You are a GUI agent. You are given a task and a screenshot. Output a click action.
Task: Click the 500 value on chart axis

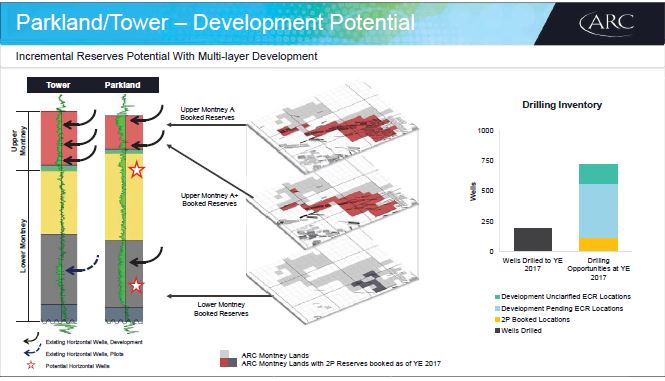coord(488,191)
